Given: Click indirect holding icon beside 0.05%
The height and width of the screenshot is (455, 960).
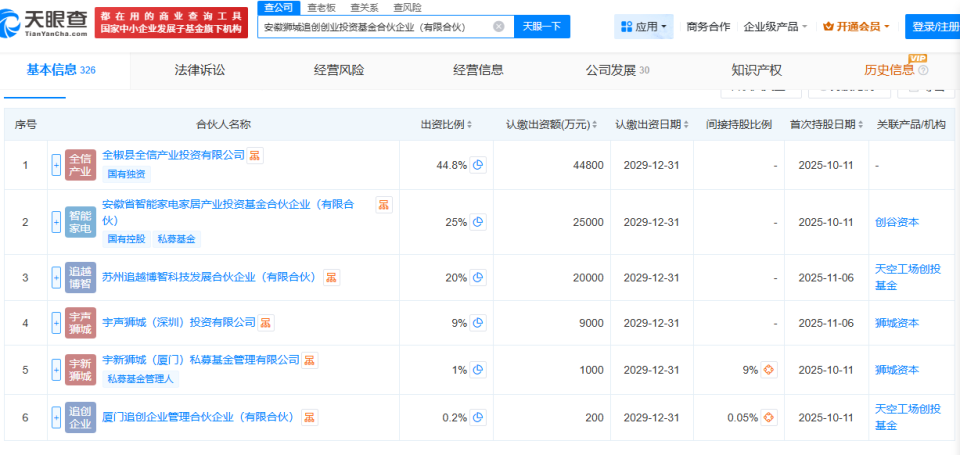Looking at the screenshot, I should click(769, 418).
